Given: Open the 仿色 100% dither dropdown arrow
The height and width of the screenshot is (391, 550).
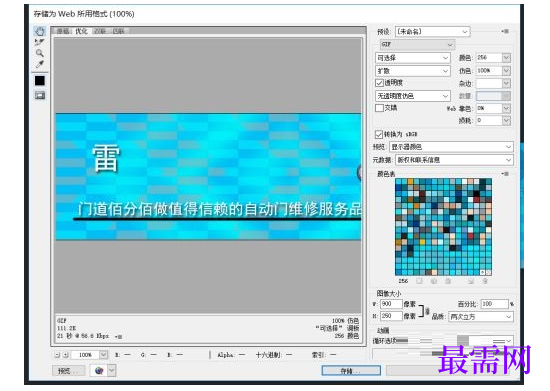Looking at the screenshot, I should [x=506, y=71].
